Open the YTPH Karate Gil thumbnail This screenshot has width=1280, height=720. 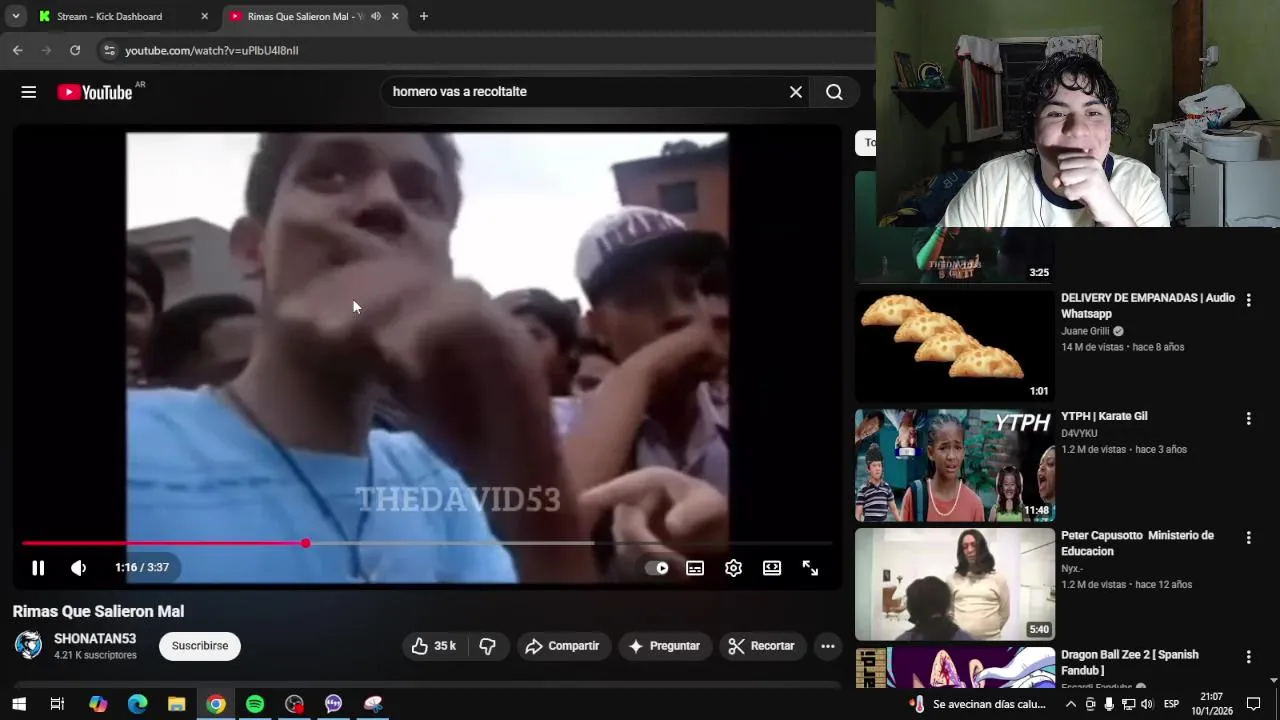coord(955,465)
